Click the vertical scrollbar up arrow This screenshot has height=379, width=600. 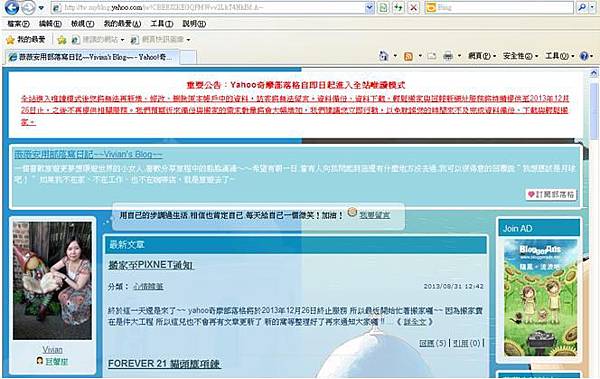click(593, 73)
